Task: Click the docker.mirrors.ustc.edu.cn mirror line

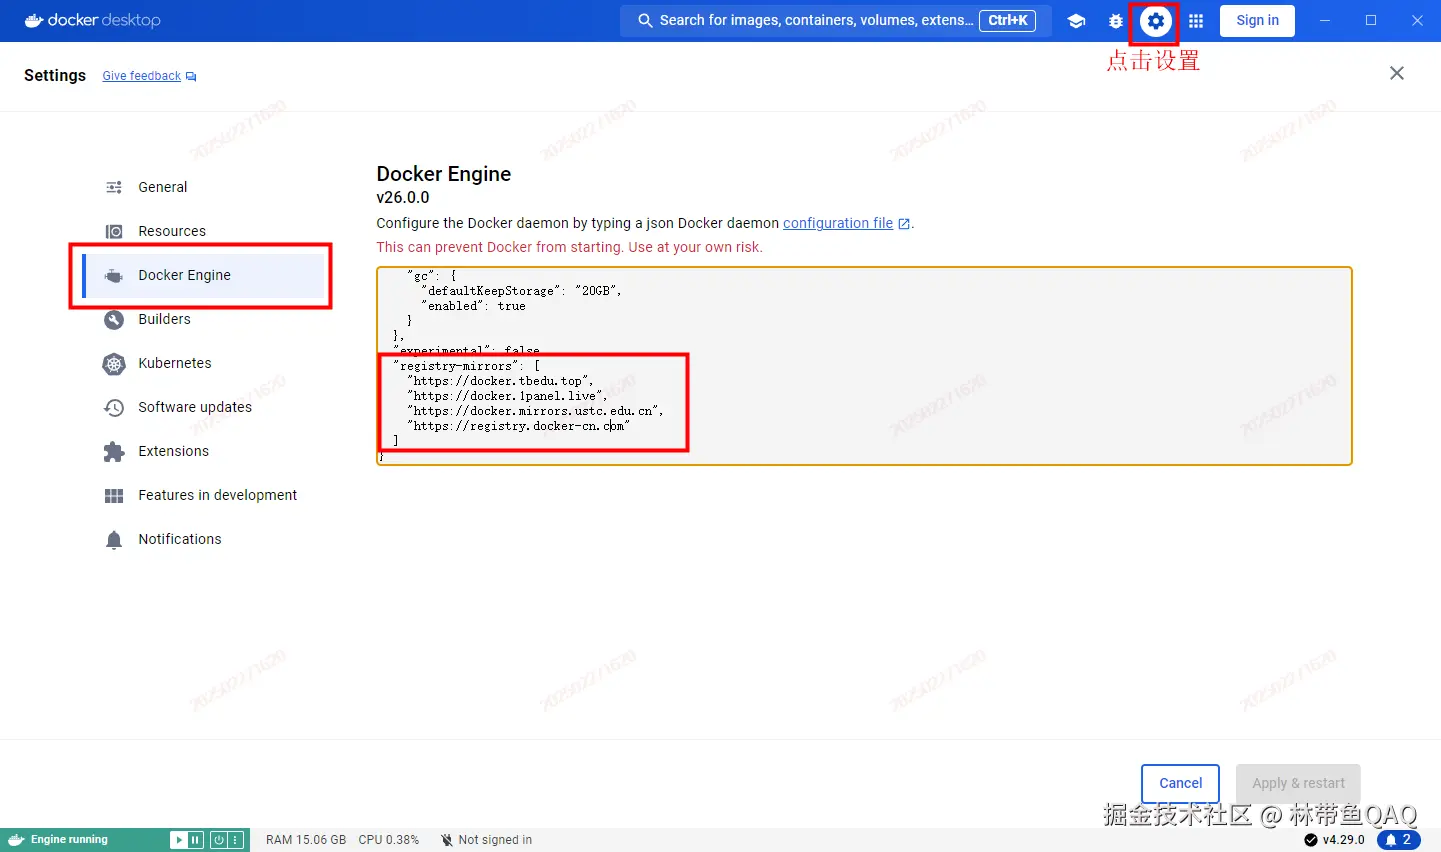Action: 535,411
